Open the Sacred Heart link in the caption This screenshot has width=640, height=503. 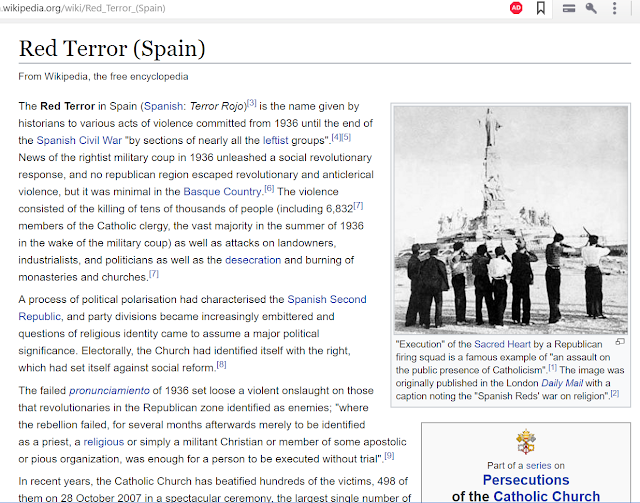coord(502,344)
